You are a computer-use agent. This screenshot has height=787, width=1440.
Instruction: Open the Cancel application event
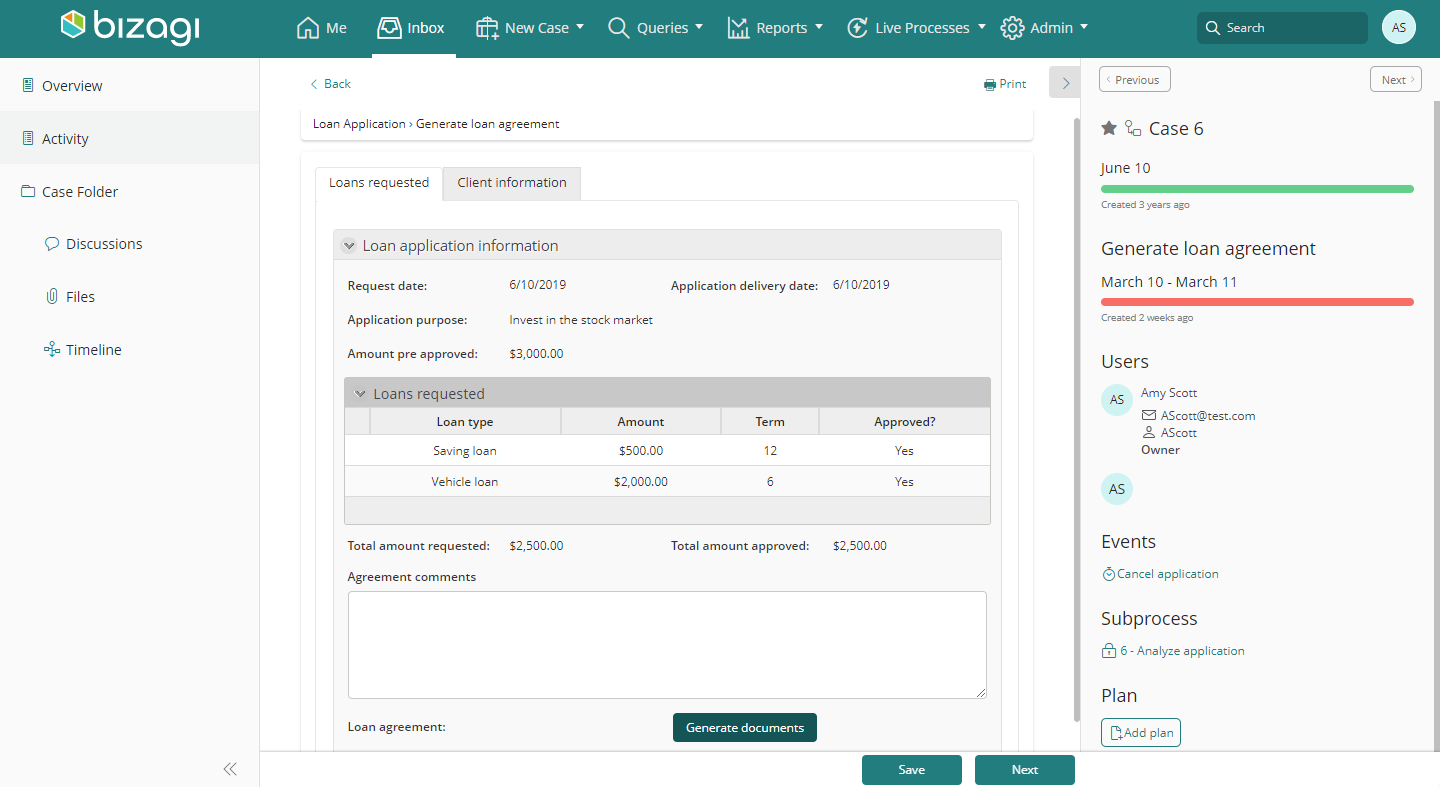click(1160, 574)
